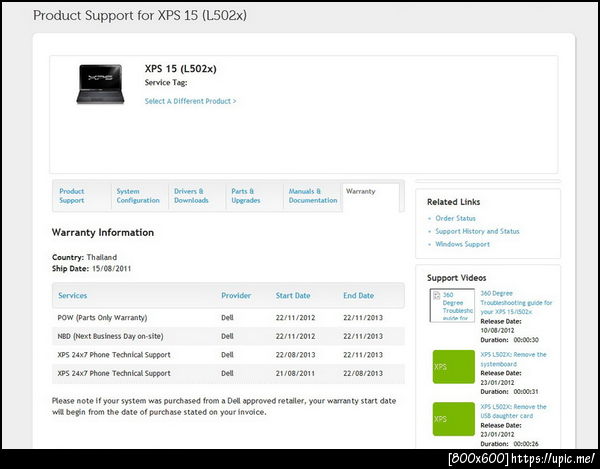600x469 pixels.
Task: Select the NBD (Next Business Day on-site) row
Action: [228, 336]
